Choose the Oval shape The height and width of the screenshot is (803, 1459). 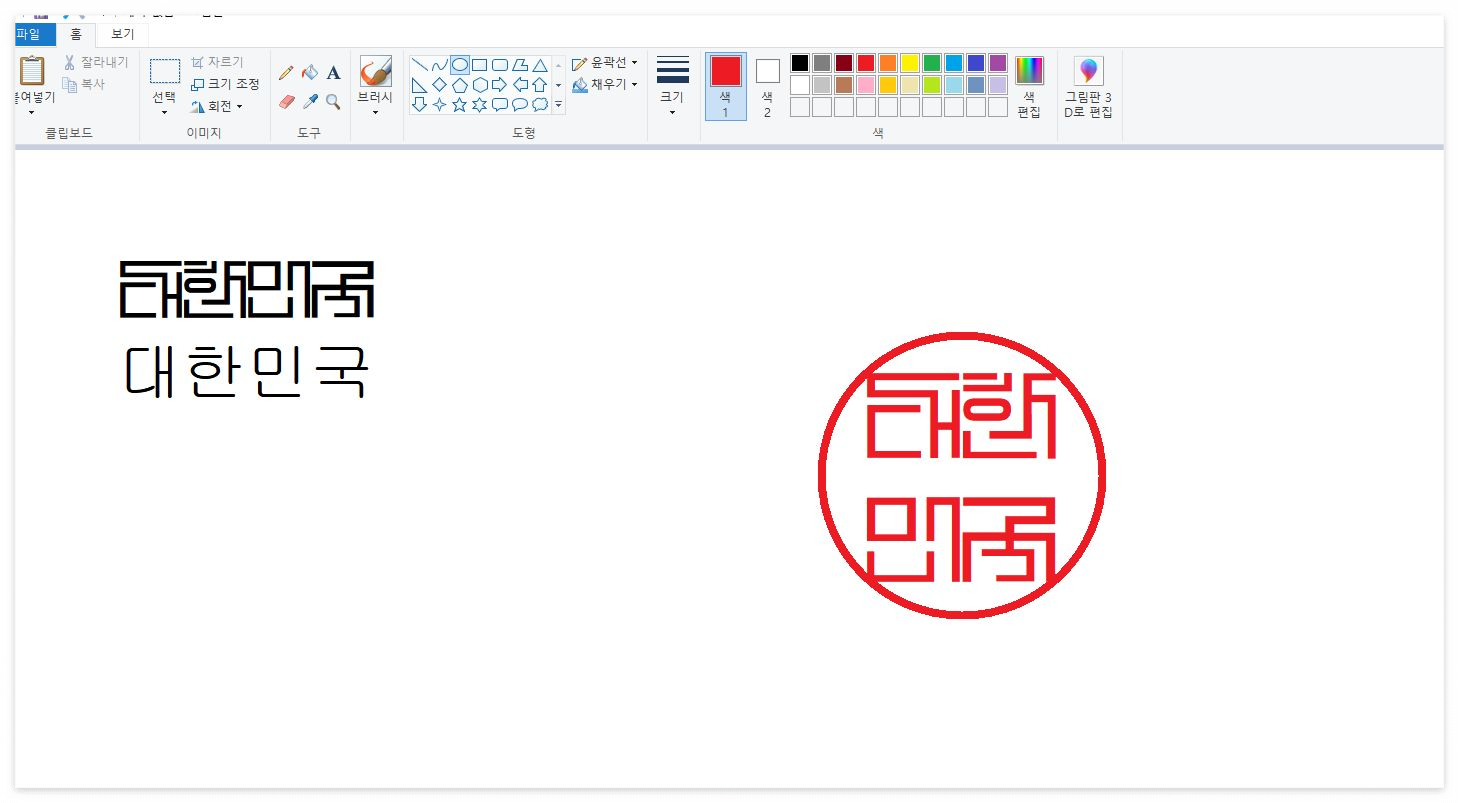[459, 65]
